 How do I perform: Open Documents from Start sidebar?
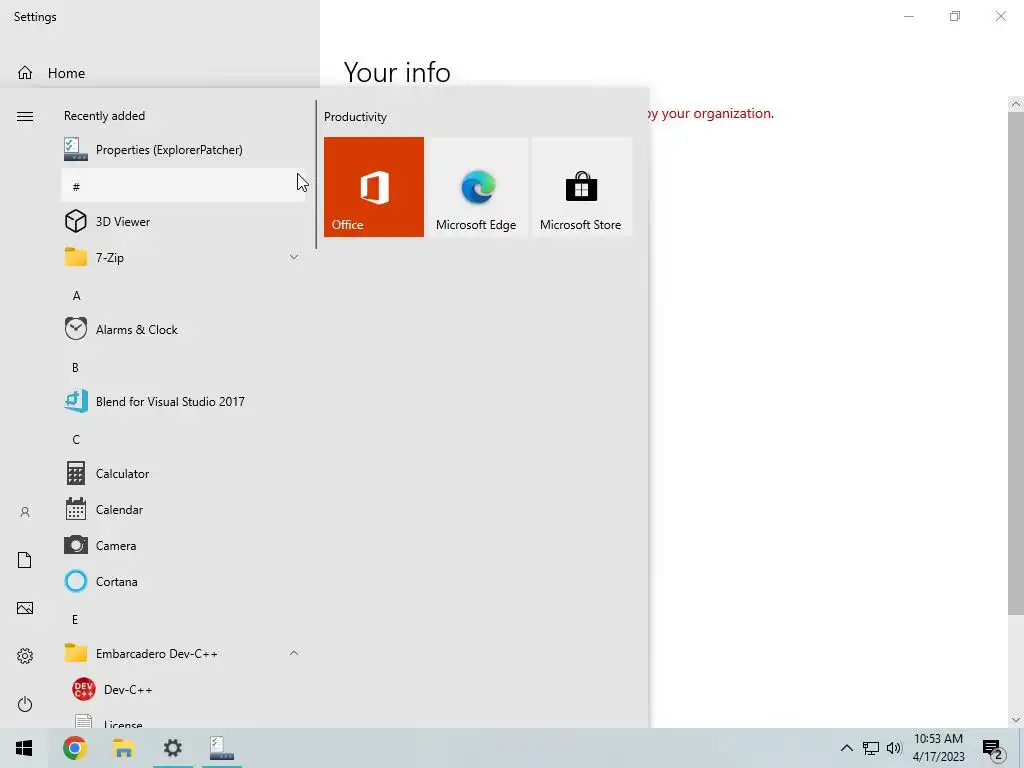click(x=25, y=560)
